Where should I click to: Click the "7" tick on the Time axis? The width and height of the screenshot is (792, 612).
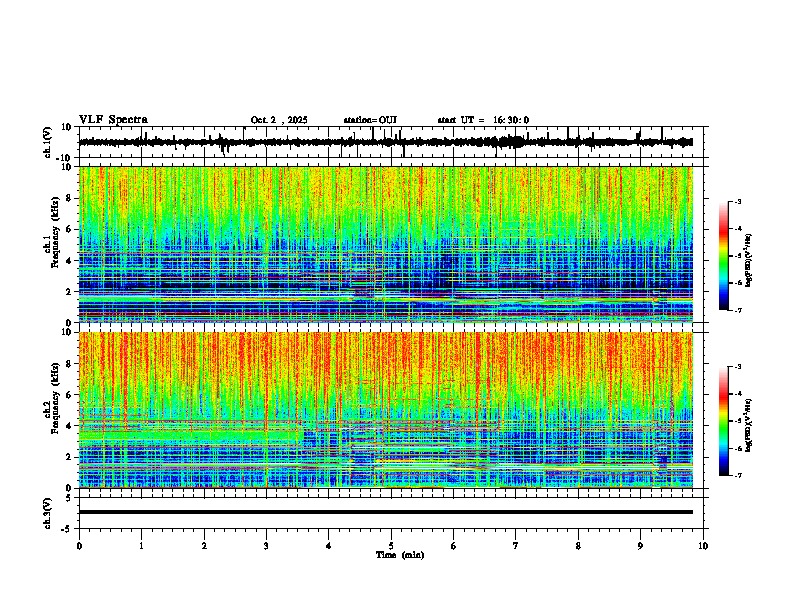point(516,546)
